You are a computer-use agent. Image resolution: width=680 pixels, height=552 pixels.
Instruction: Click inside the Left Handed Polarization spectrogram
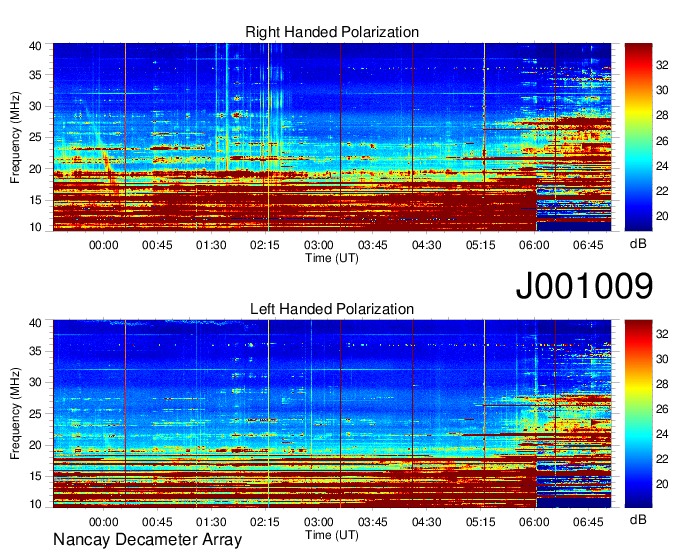pyautogui.click(x=332, y=414)
